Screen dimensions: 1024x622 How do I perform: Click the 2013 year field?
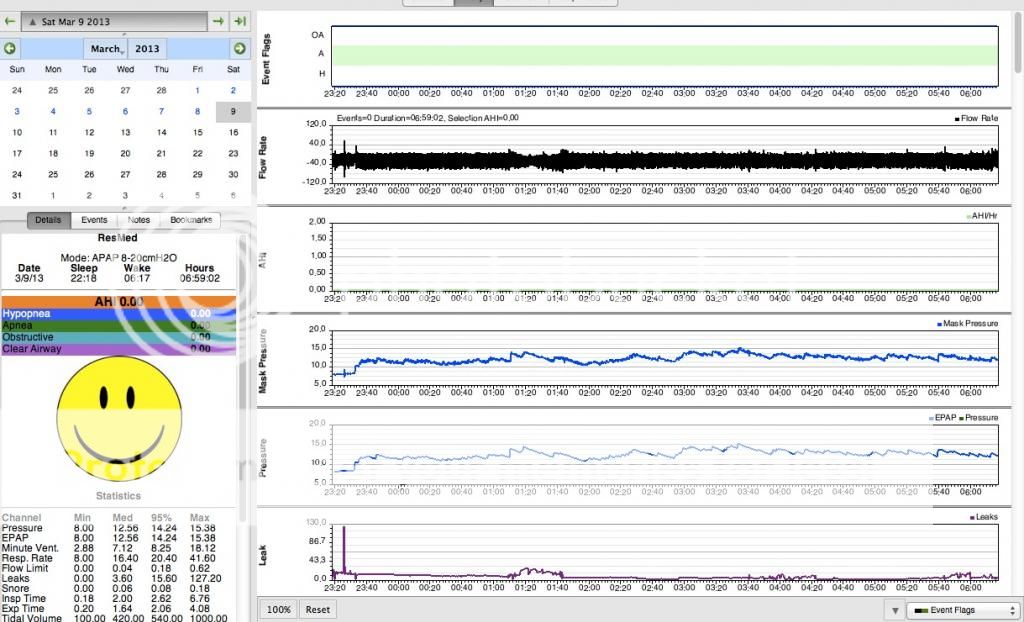tap(147, 48)
